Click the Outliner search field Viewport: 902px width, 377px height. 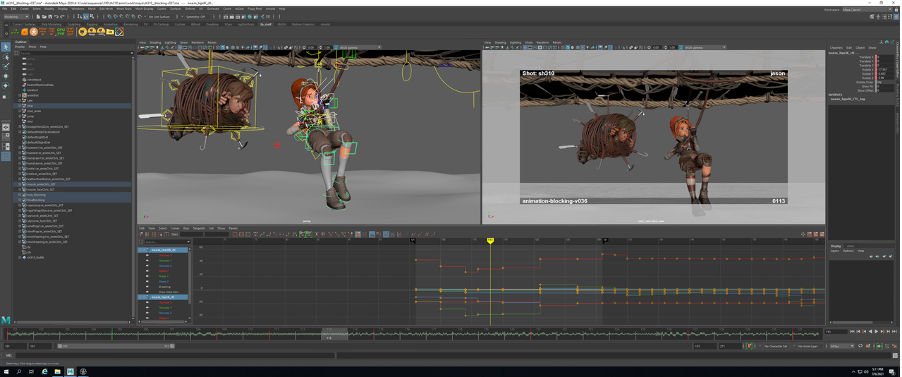tap(76, 53)
